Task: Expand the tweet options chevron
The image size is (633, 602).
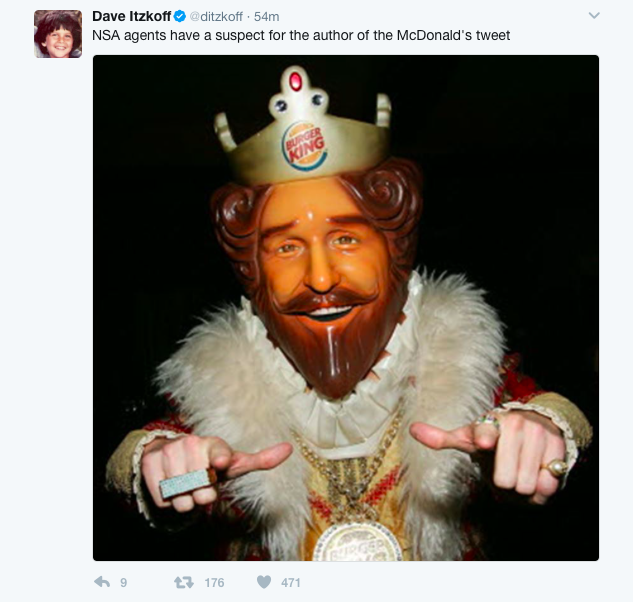Action: pos(594,16)
